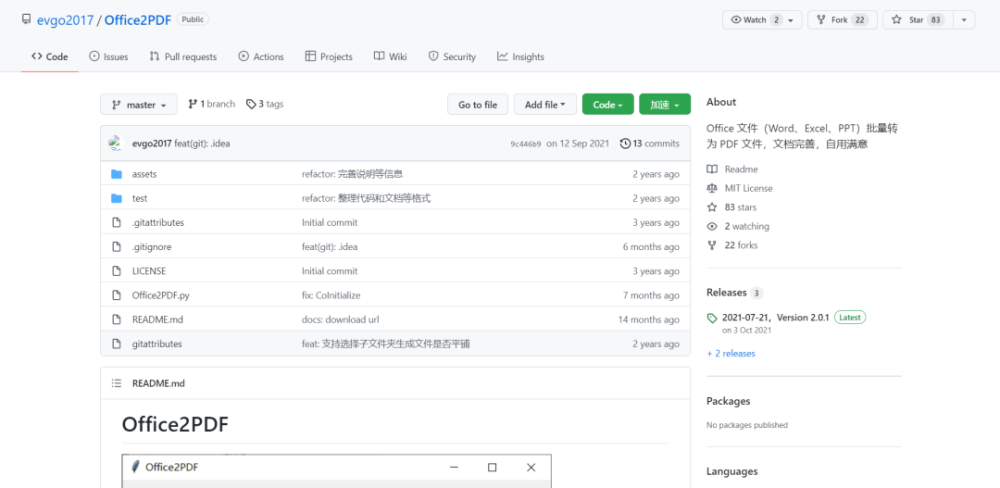This screenshot has width=1000, height=488.
Task: Open the Office2PDF.py file
Action: pos(161,295)
